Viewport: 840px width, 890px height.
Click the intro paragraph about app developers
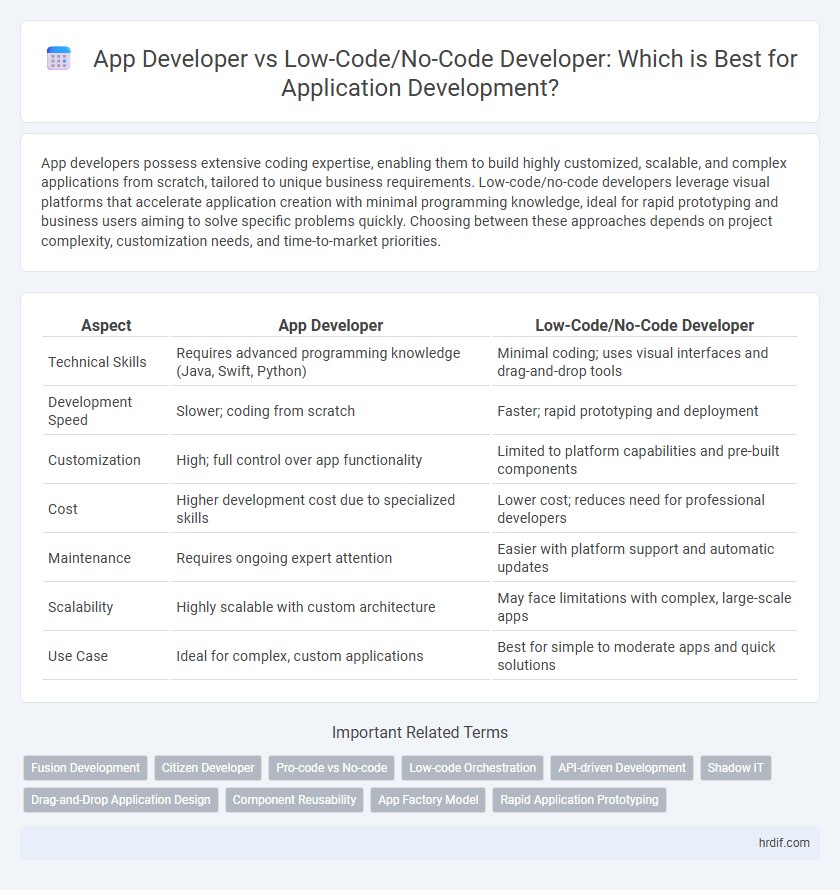tap(414, 202)
